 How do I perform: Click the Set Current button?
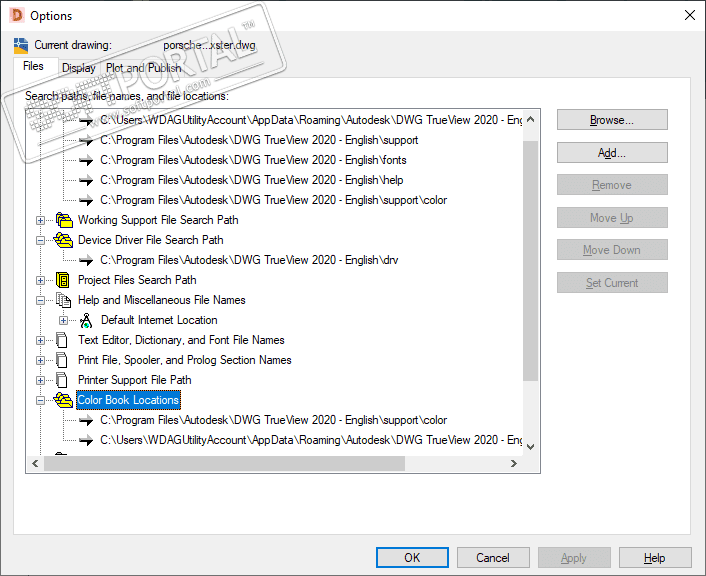click(612, 283)
